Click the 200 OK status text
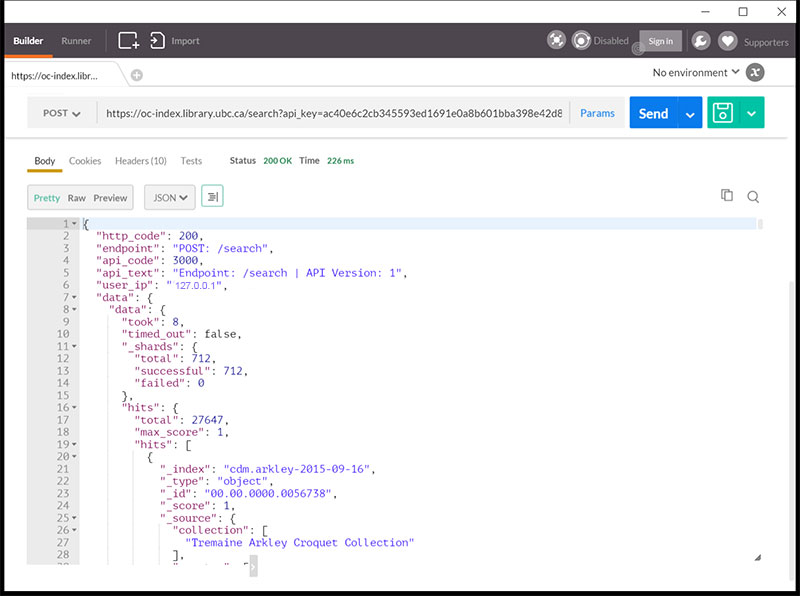This screenshot has width=800, height=596. [x=278, y=161]
